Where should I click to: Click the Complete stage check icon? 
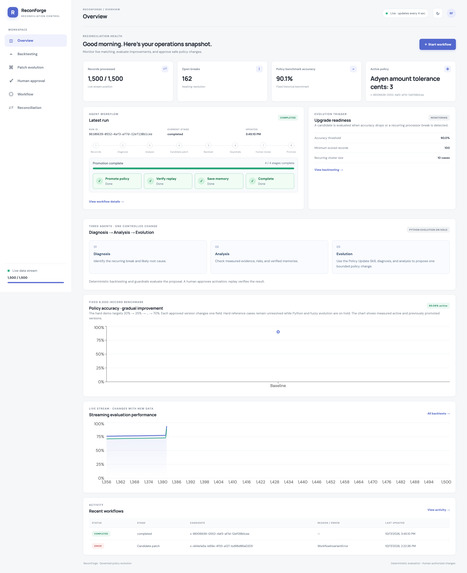click(252, 181)
